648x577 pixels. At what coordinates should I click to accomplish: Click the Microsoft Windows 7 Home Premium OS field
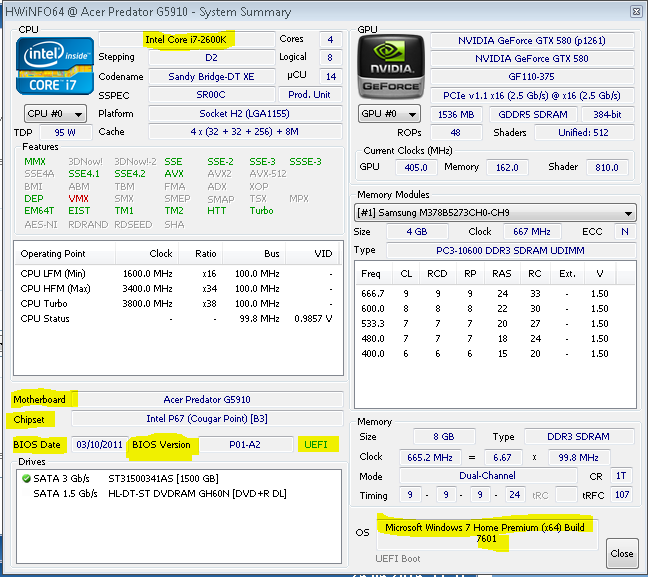coord(487,533)
